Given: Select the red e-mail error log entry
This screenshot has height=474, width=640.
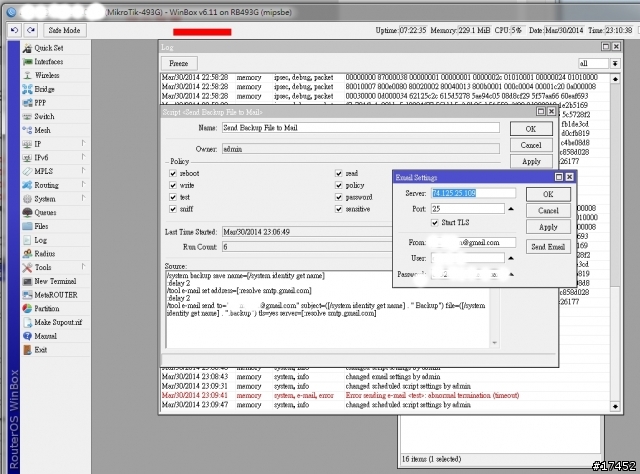Looking at the screenshot, I should [384, 396].
